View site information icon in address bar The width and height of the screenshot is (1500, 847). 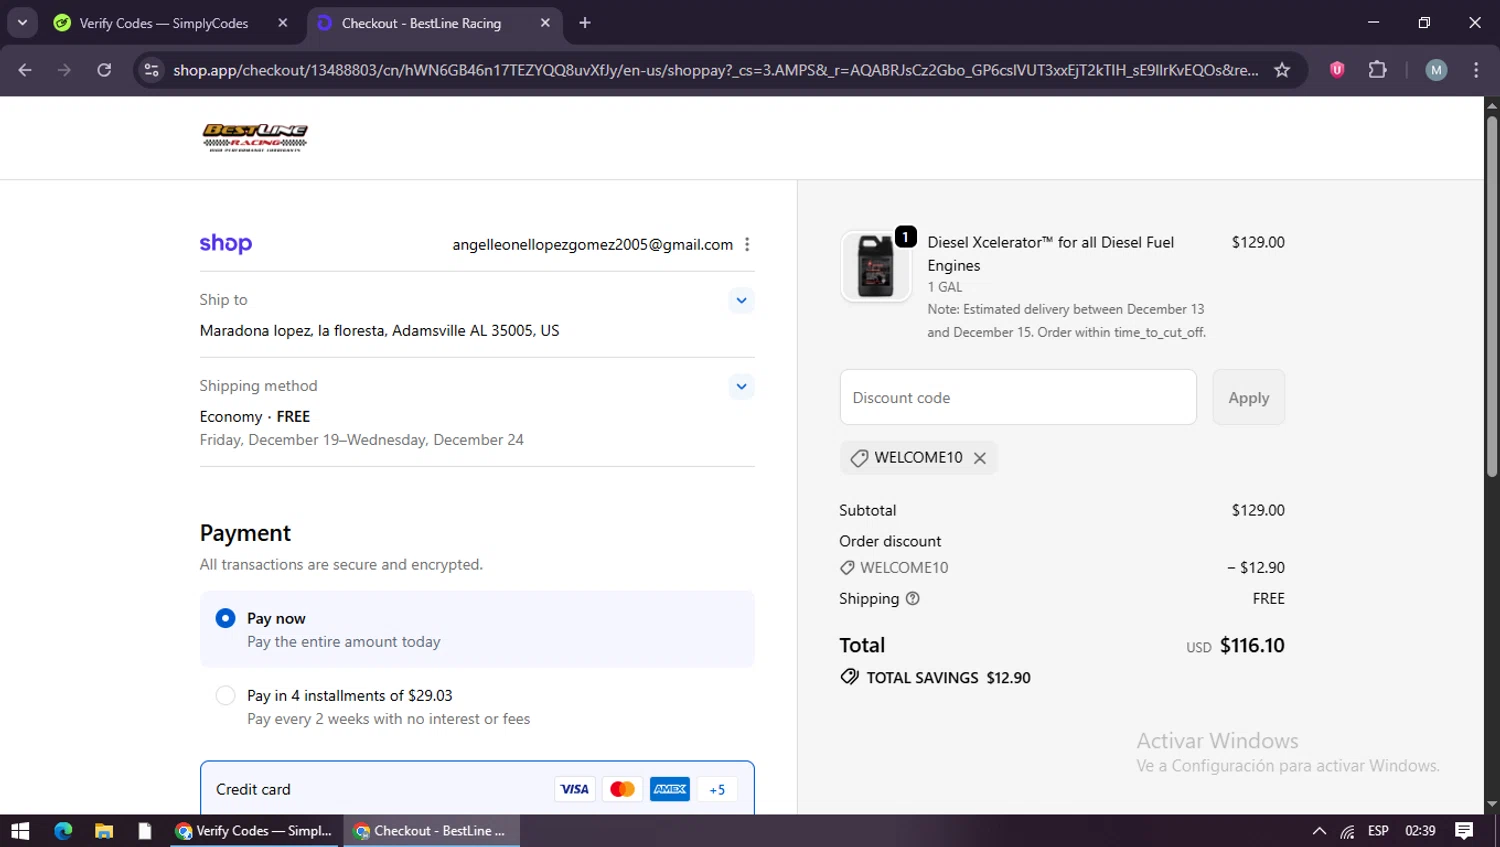(151, 70)
